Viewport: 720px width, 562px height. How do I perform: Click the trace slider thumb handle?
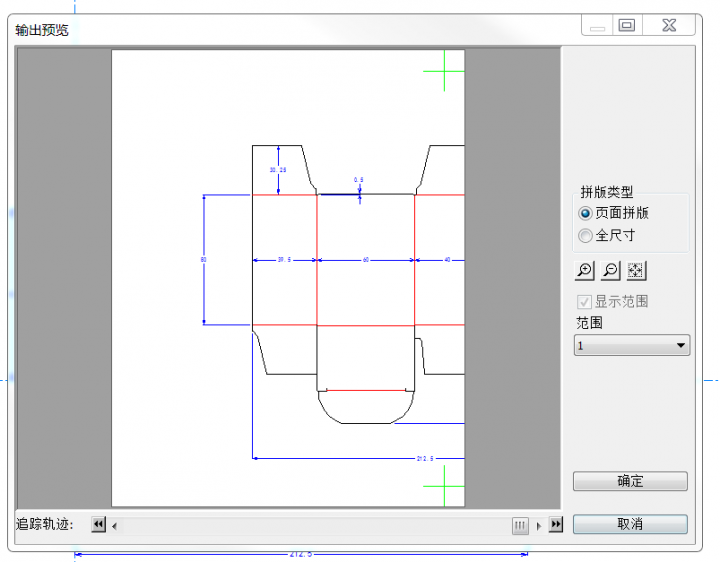520,525
